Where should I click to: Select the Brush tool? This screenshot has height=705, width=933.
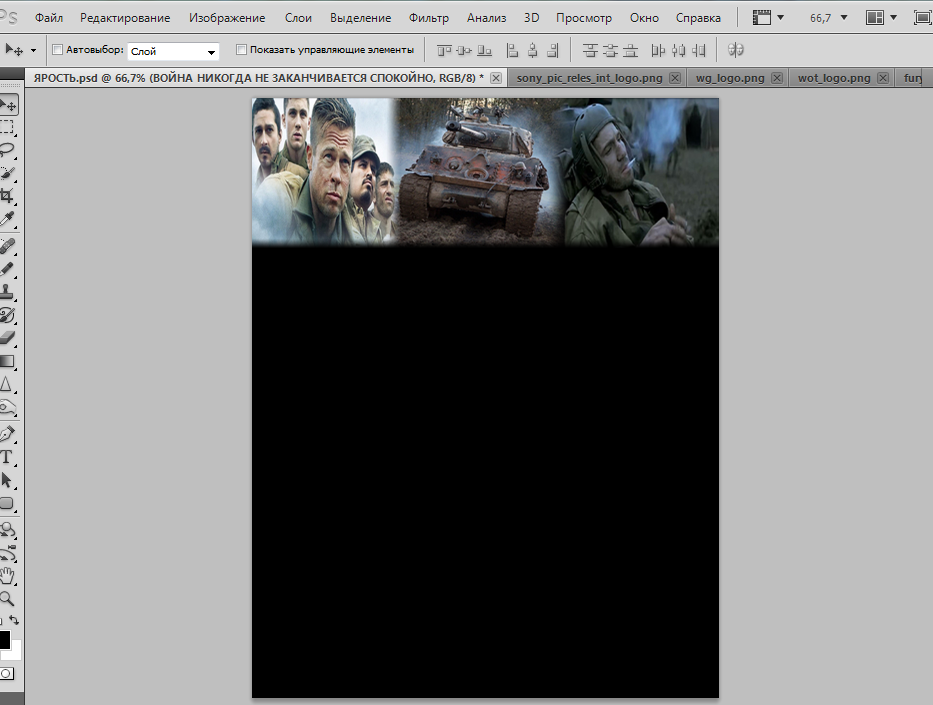(7, 269)
